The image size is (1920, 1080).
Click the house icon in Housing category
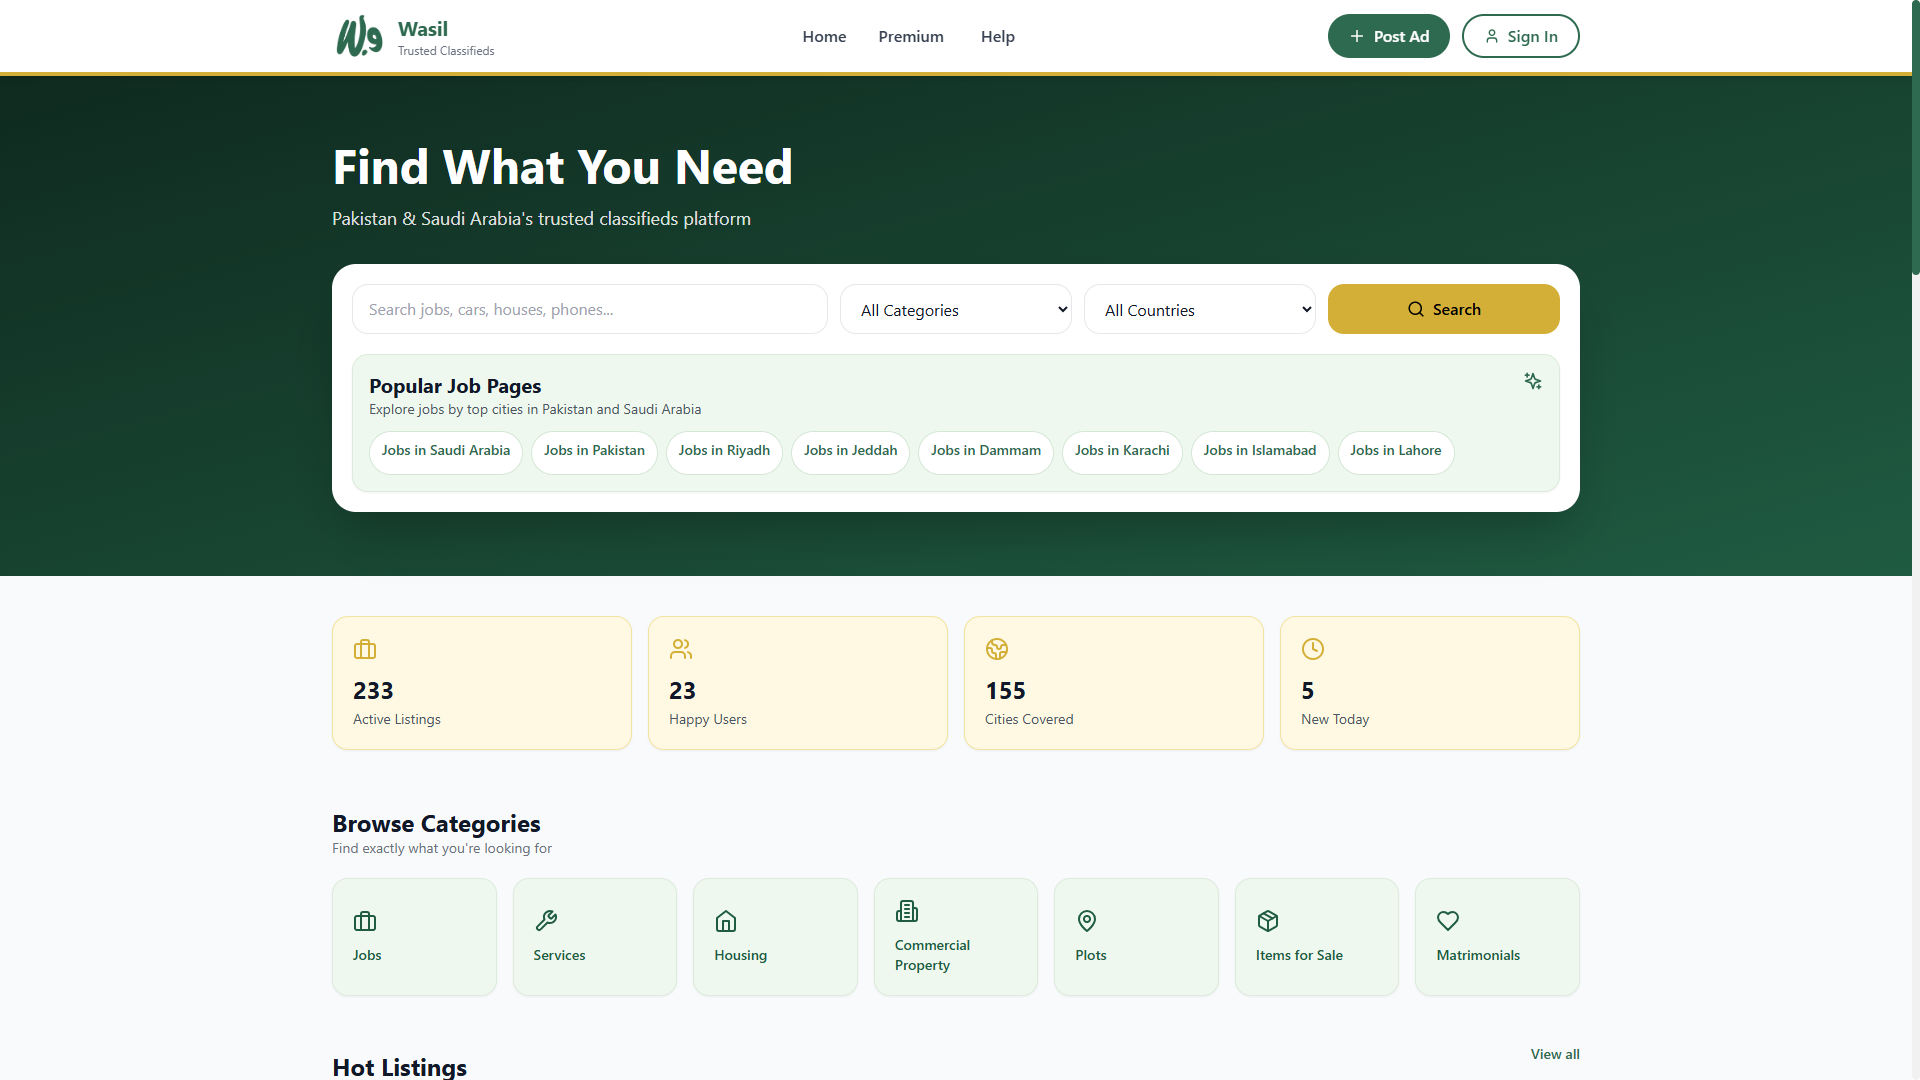click(x=726, y=921)
